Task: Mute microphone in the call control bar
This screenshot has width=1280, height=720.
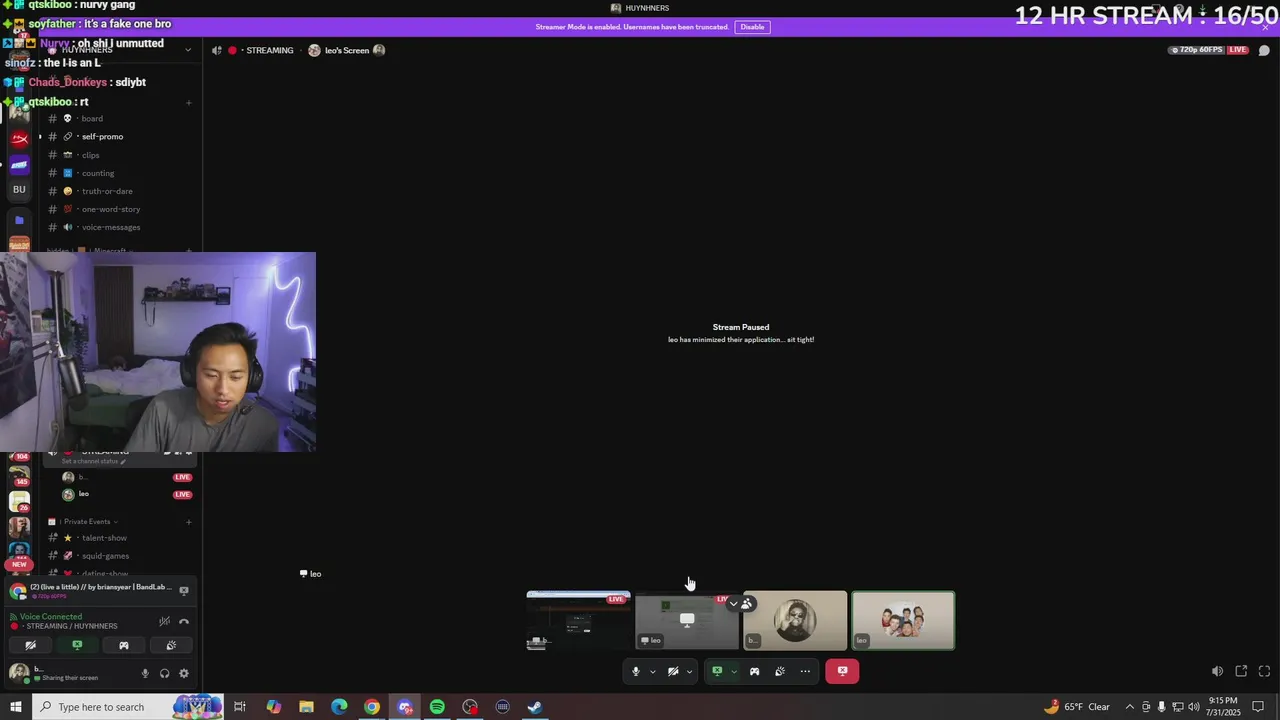Action: [635, 671]
